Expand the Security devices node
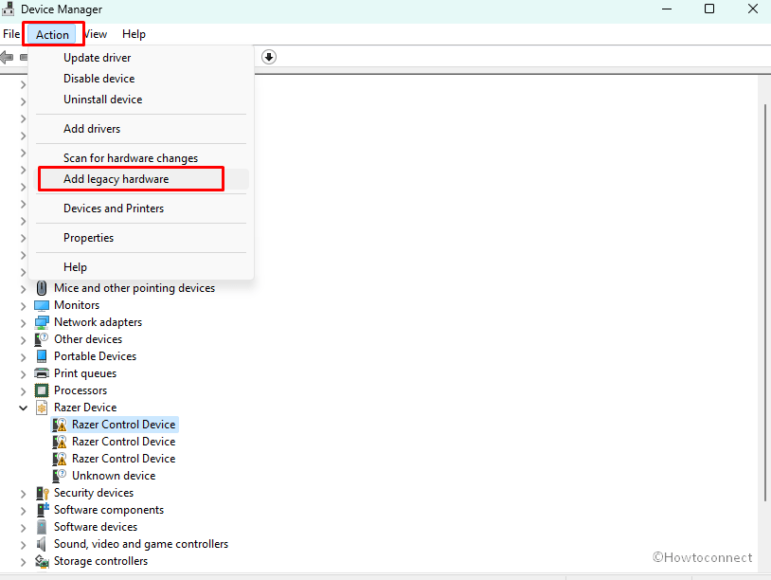Screen dimensions: 771x580 pyautogui.click(x=23, y=494)
